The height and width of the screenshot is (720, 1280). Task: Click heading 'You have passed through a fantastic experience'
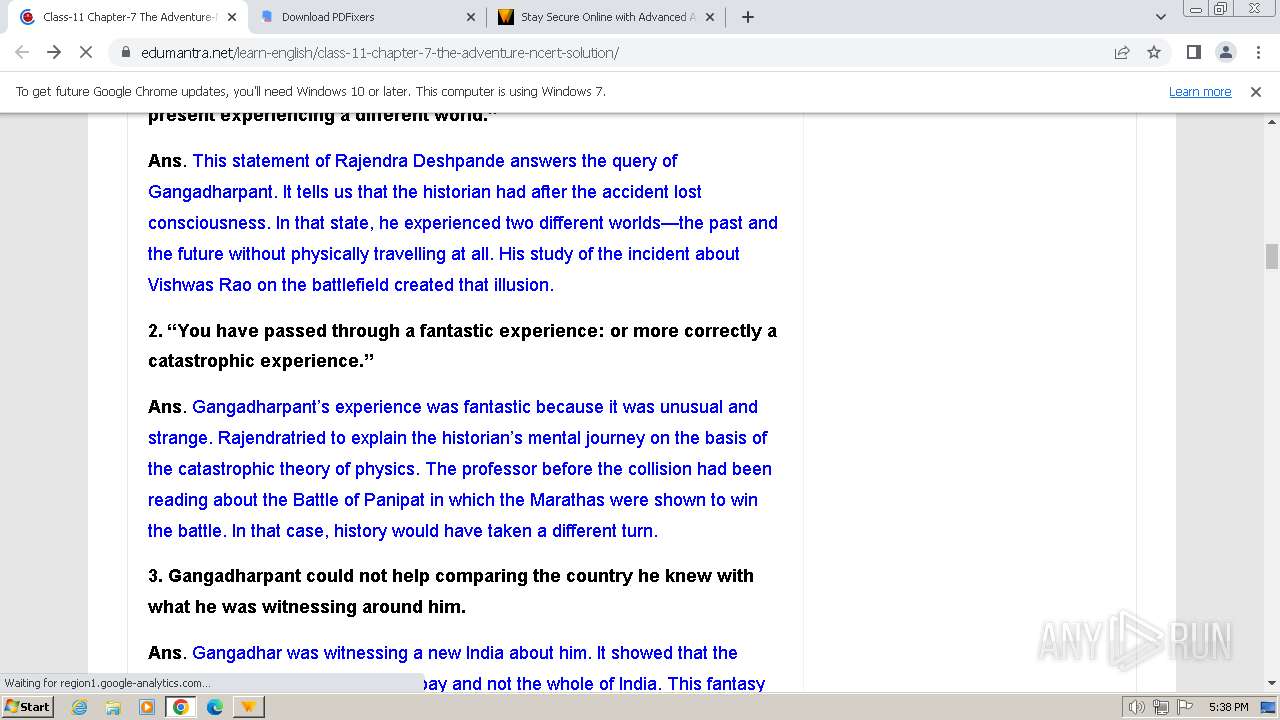[386, 331]
